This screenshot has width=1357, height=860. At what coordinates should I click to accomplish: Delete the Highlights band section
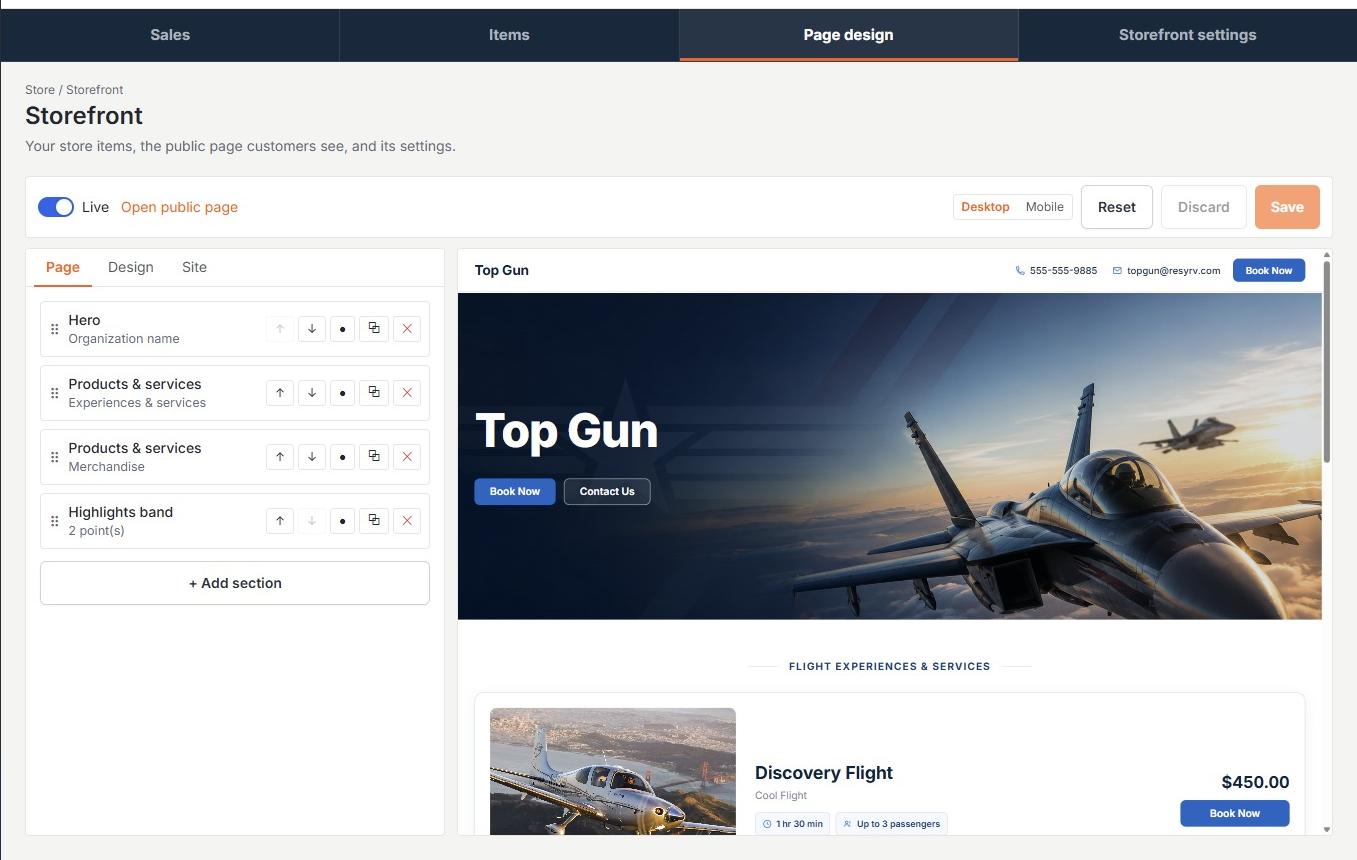pyautogui.click(x=407, y=521)
